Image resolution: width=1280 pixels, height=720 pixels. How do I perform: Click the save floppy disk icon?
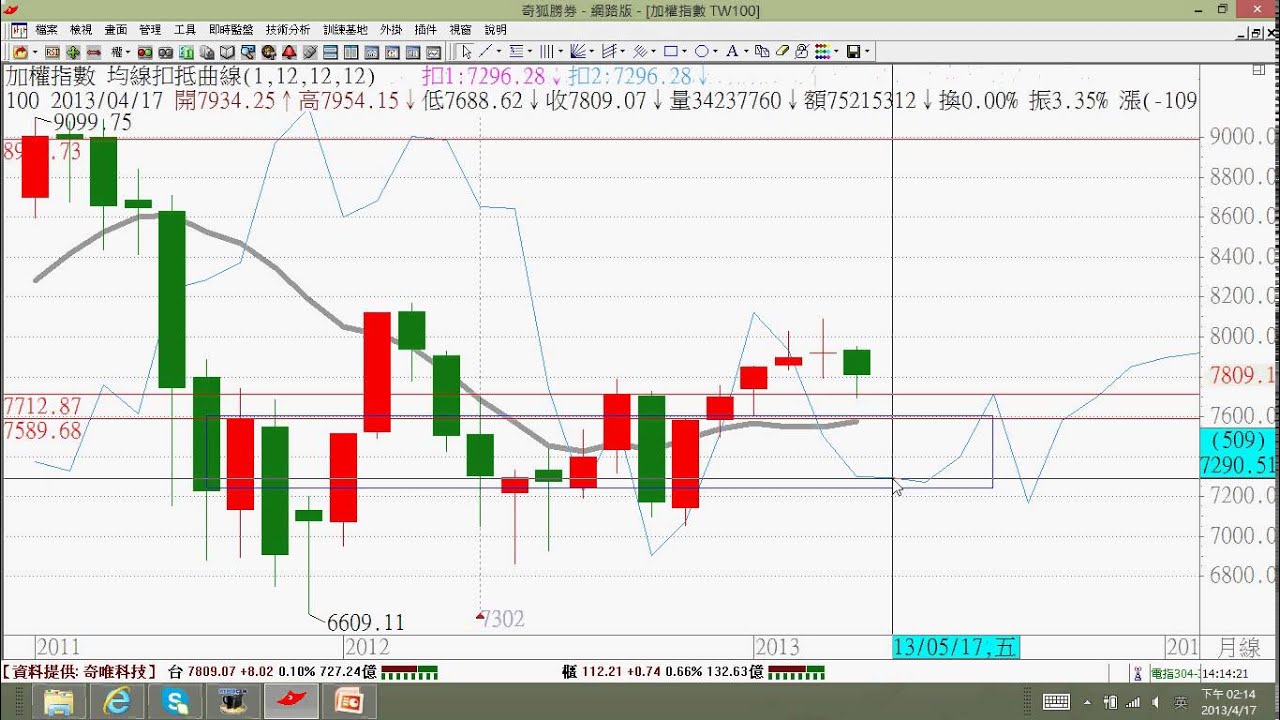(854, 51)
